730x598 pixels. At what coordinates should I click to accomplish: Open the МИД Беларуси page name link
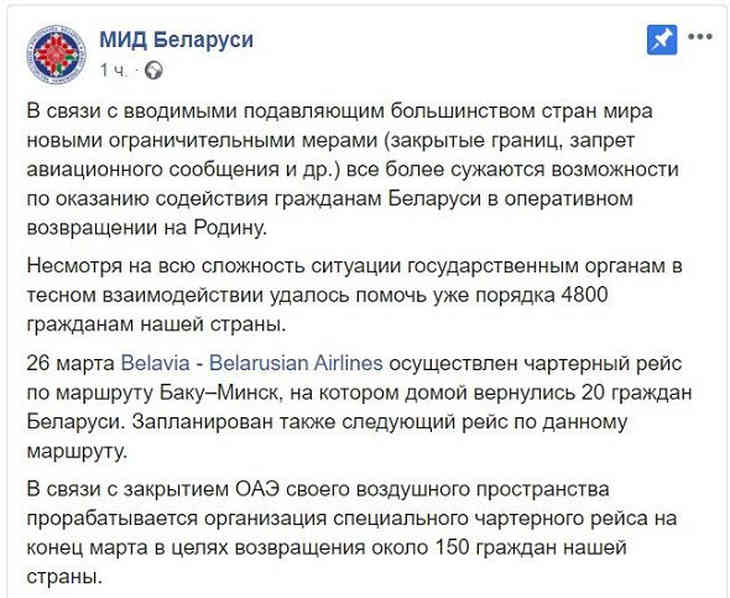pyautogui.click(x=176, y=40)
